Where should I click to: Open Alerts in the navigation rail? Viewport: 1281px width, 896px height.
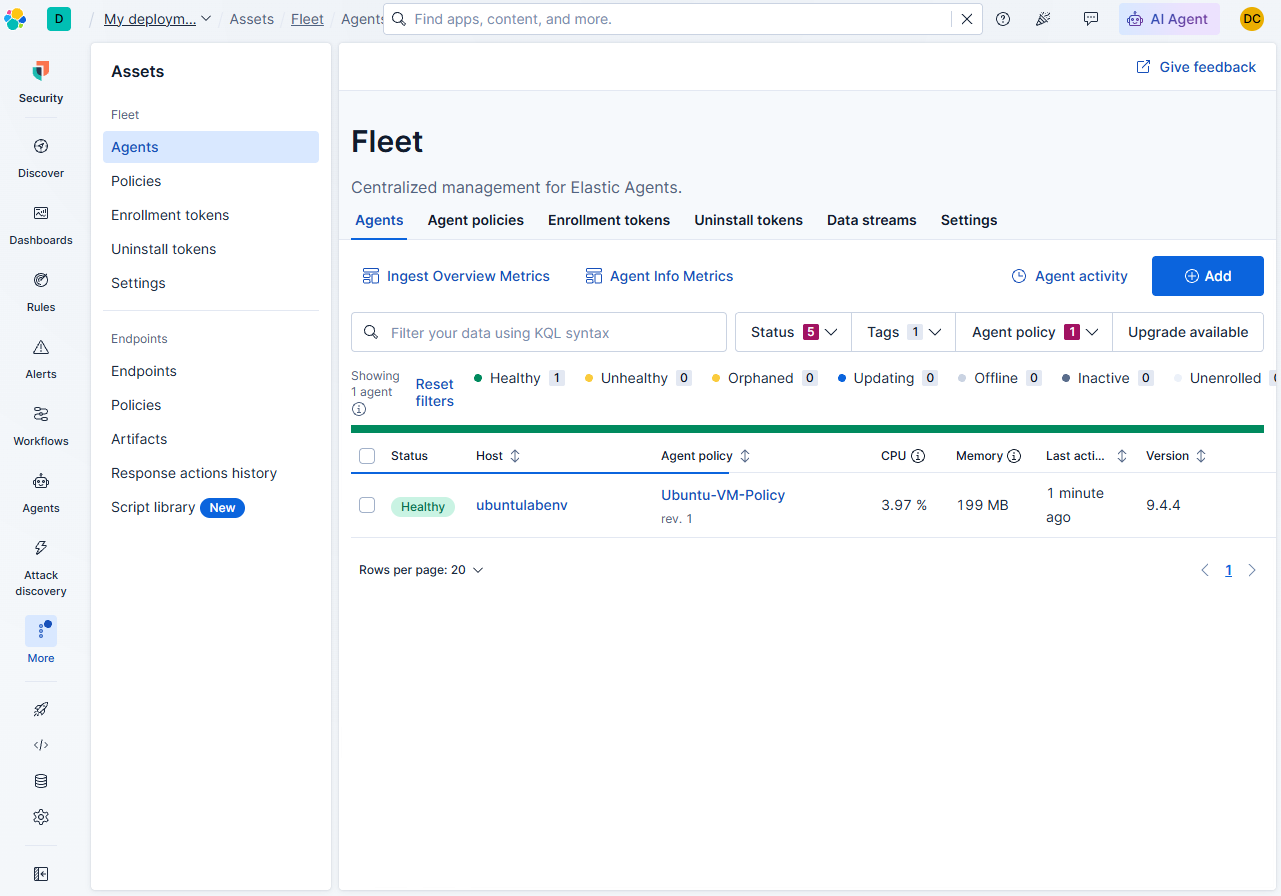point(41,358)
